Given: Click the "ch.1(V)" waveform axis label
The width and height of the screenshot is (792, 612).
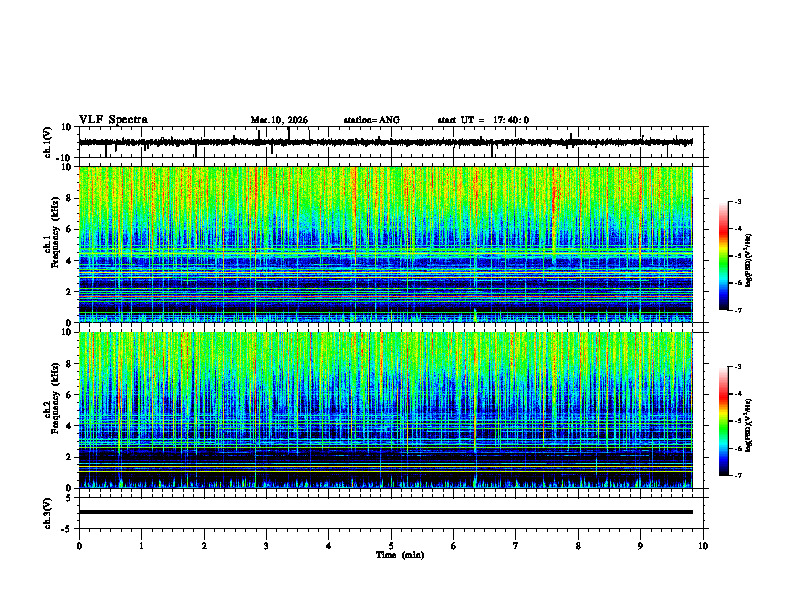Looking at the screenshot, I should (x=48, y=142).
